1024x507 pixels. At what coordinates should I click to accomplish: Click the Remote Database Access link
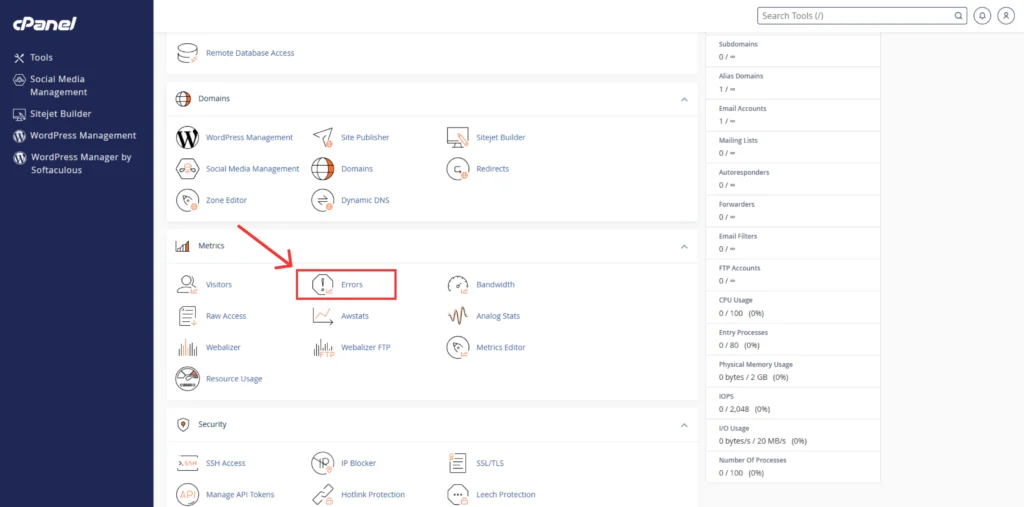click(x=250, y=53)
